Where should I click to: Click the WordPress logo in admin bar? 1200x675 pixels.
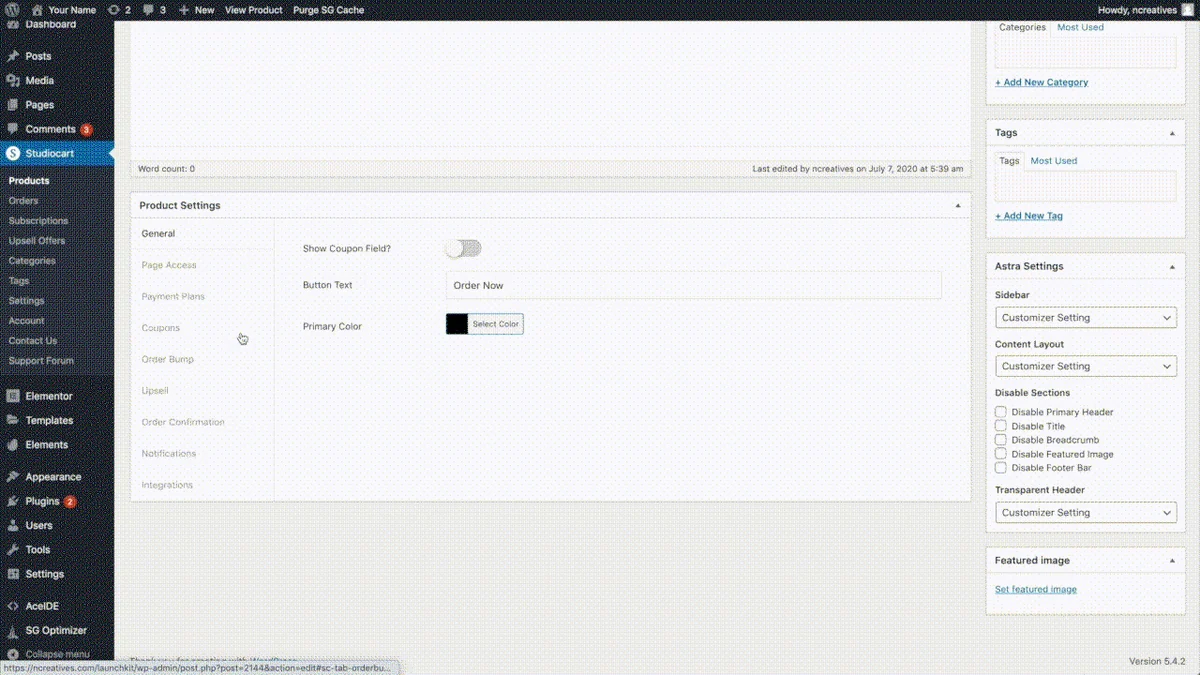pyautogui.click(x=13, y=10)
